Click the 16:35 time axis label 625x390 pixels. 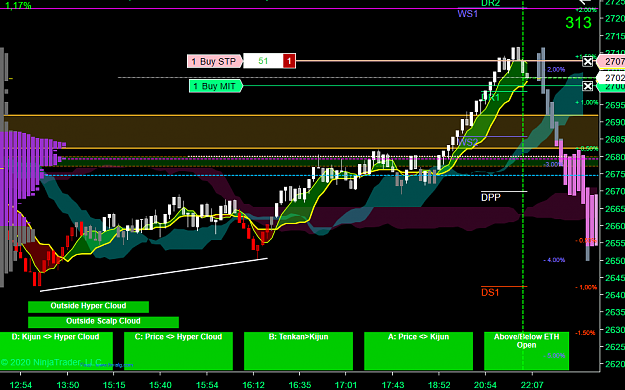[x=300, y=385]
